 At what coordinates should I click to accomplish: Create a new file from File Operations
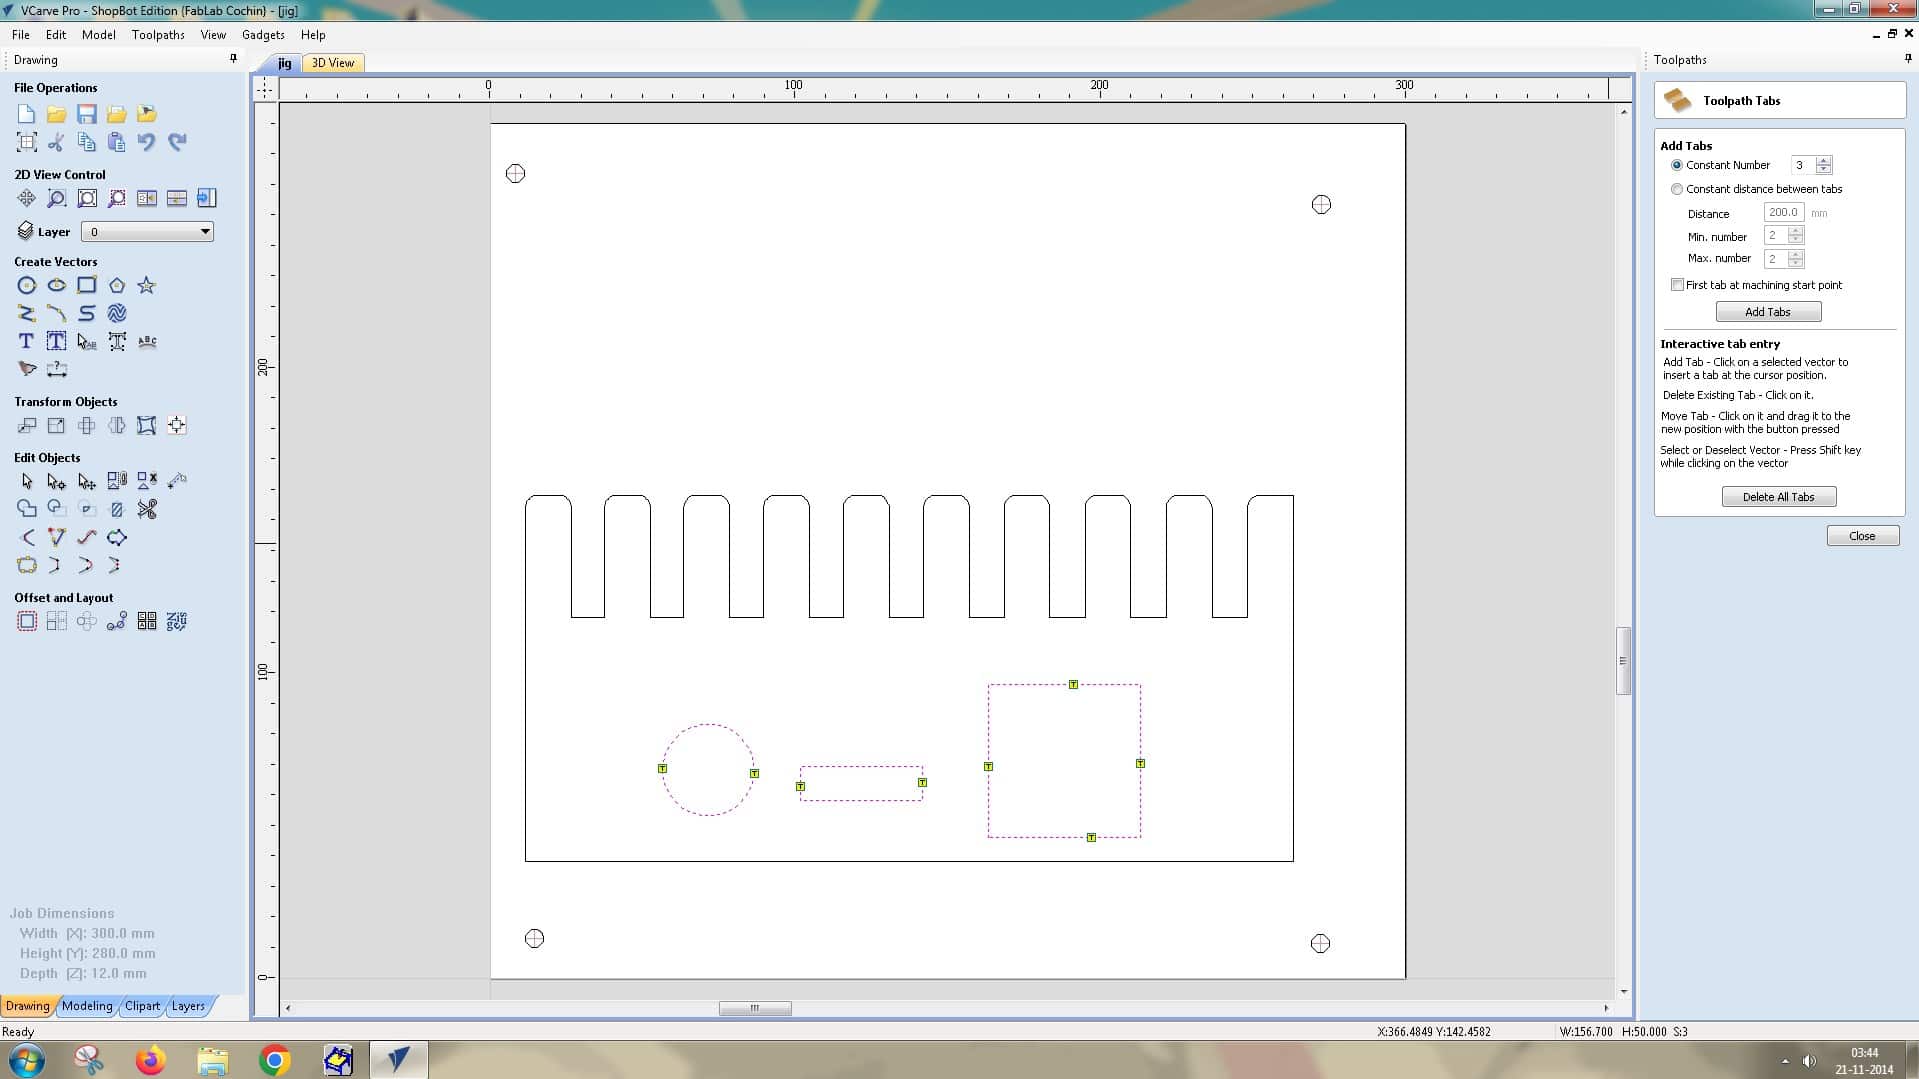pos(27,114)
